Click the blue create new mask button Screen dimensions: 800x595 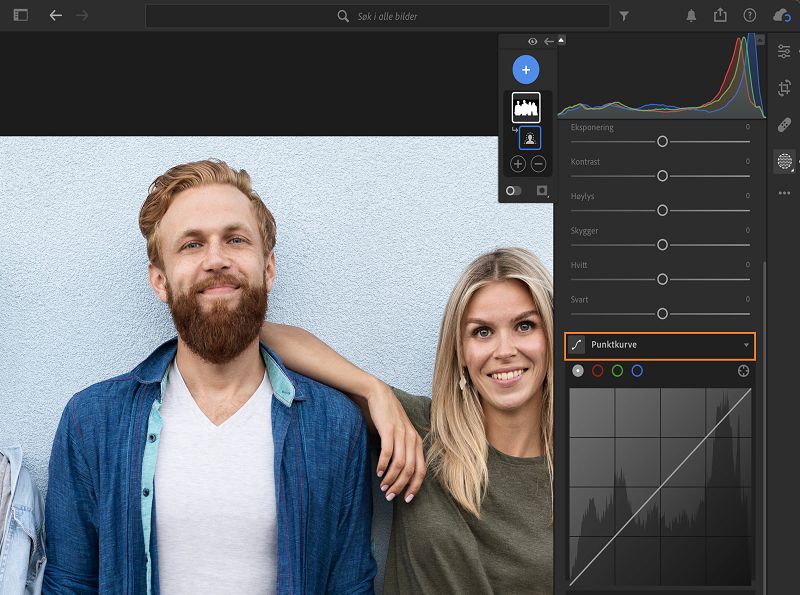click(526, 69)
